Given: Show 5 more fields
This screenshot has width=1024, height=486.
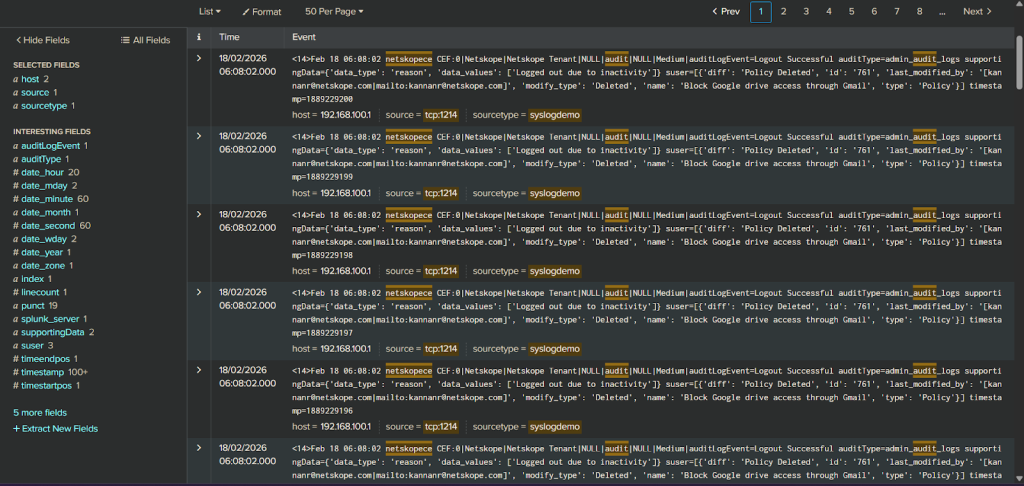Looking at the screenshot, I should coord(40,413).
